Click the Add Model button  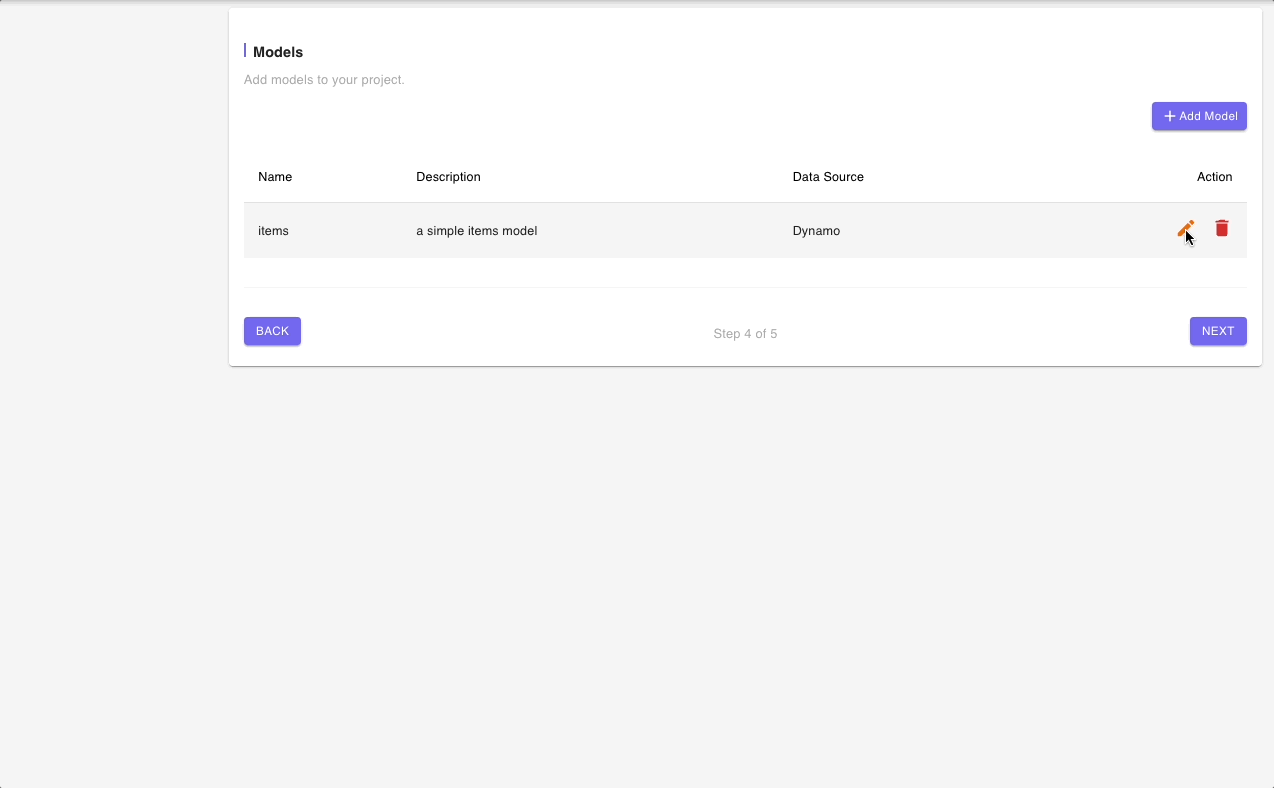click(1199, 116)
